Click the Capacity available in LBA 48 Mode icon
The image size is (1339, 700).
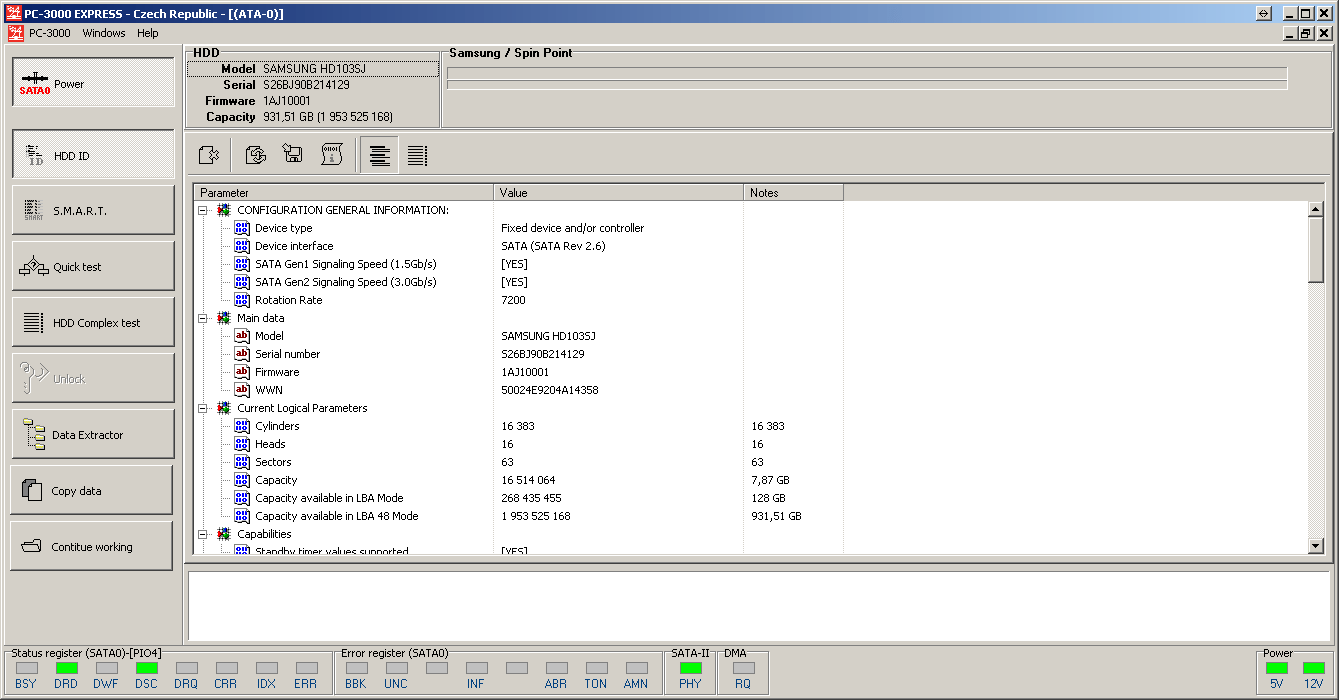click(242, 516)
